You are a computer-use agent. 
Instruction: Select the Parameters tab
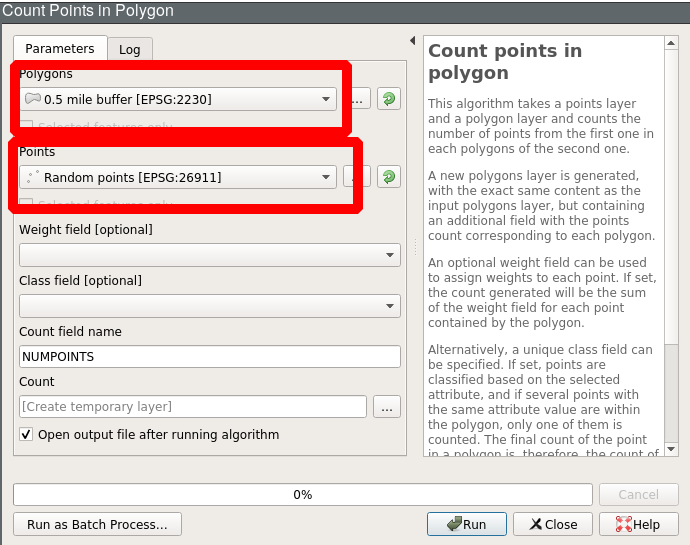60,48
